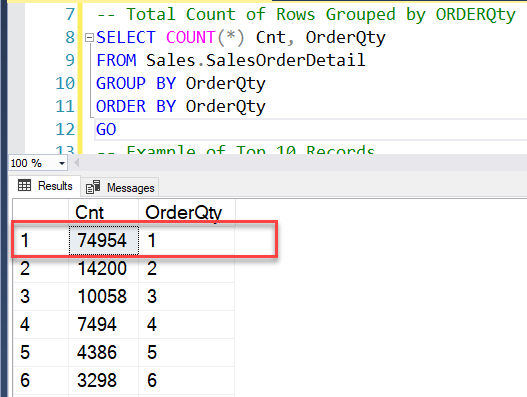Click the Cnt column header

[104, 212]
